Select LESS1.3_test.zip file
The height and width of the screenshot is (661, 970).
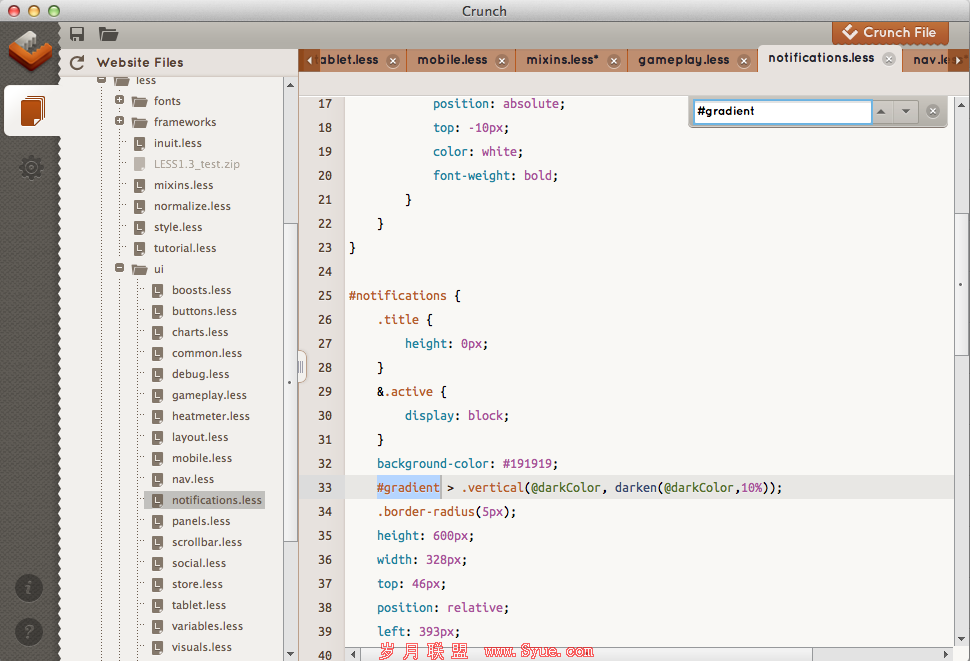coord(196,164)
